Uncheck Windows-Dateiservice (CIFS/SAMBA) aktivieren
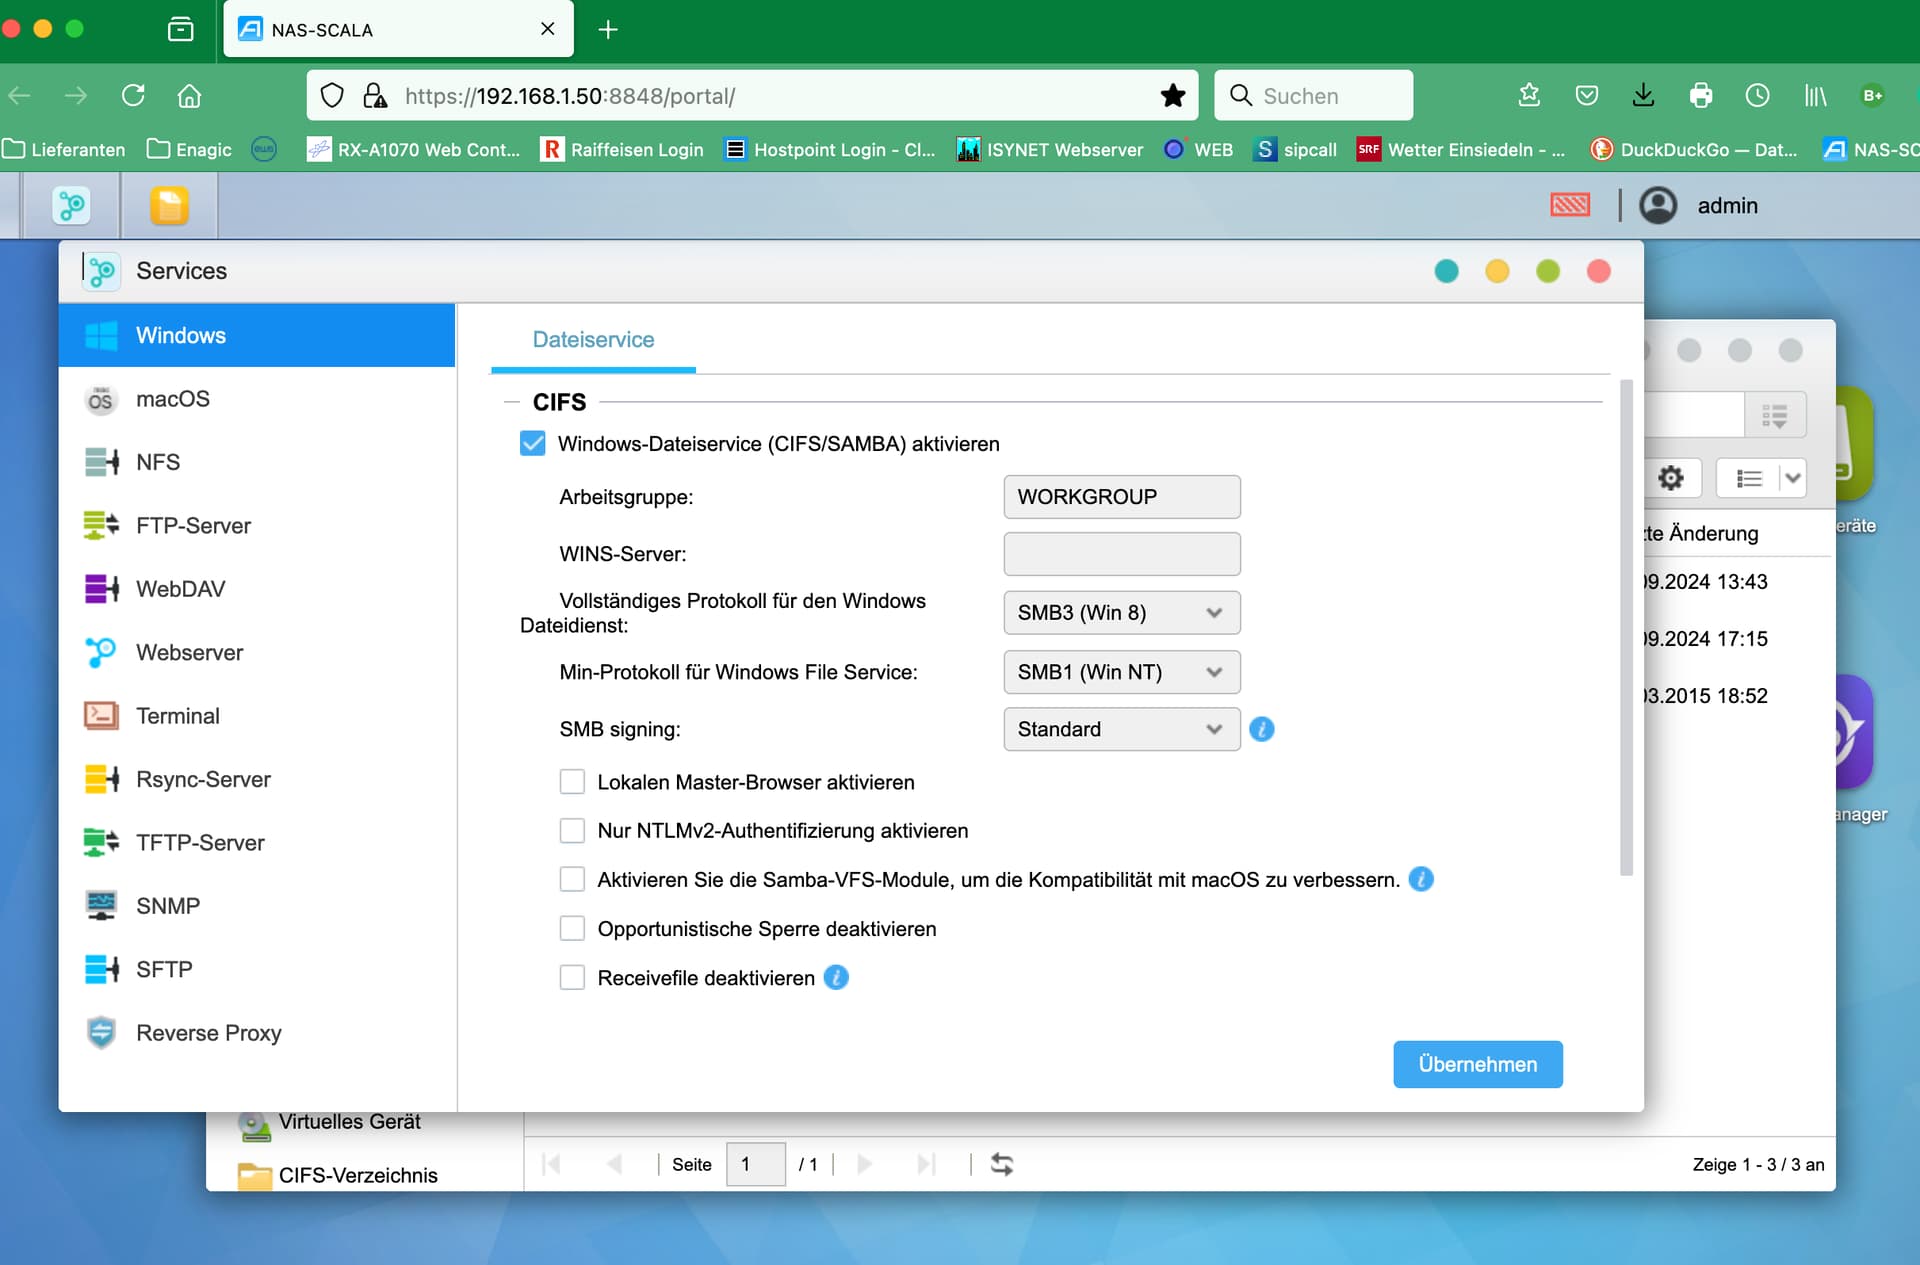This screenshot has width=1920, height=1265. click(533, 443)
